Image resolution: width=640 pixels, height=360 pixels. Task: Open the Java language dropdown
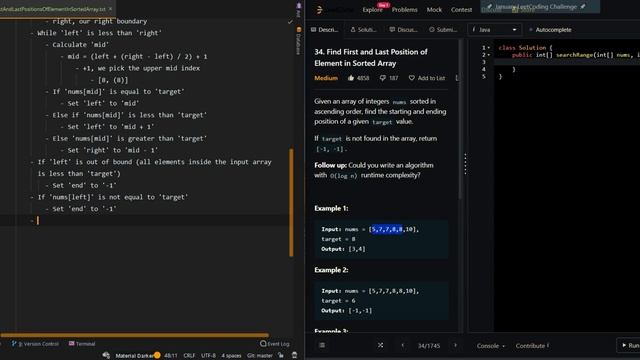[x=494, y=29]
